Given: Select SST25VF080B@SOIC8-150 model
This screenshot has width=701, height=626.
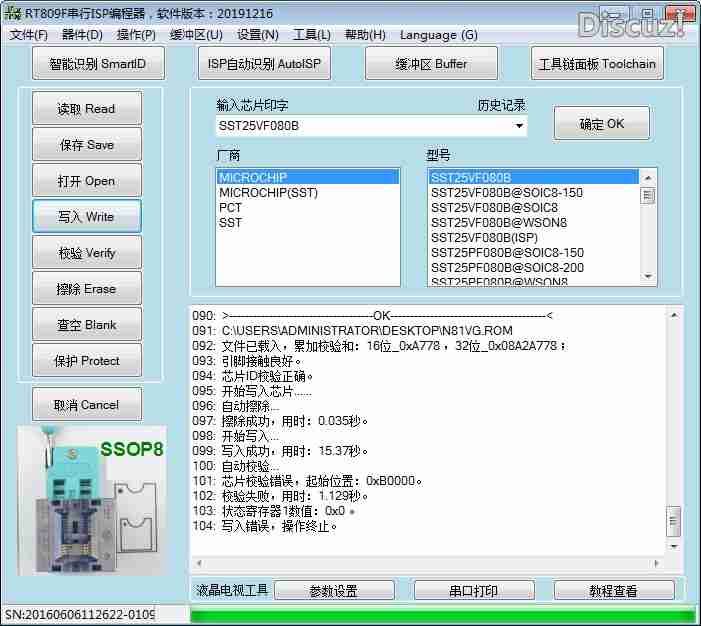Looking at the screenshot, I should coord(534,193).
